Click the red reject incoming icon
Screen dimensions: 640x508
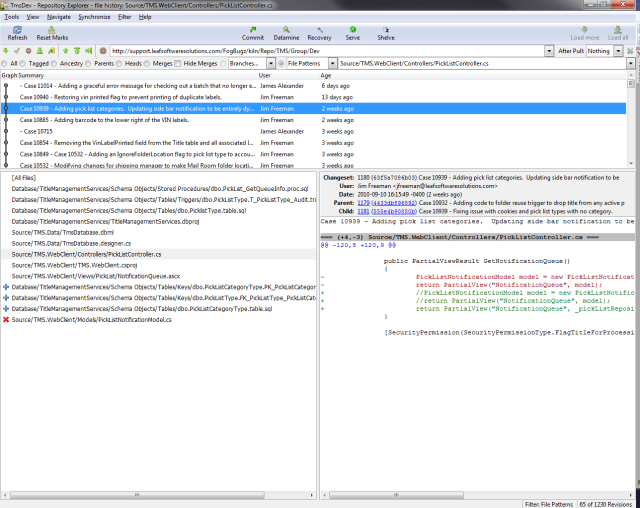(x=28, y=51)
